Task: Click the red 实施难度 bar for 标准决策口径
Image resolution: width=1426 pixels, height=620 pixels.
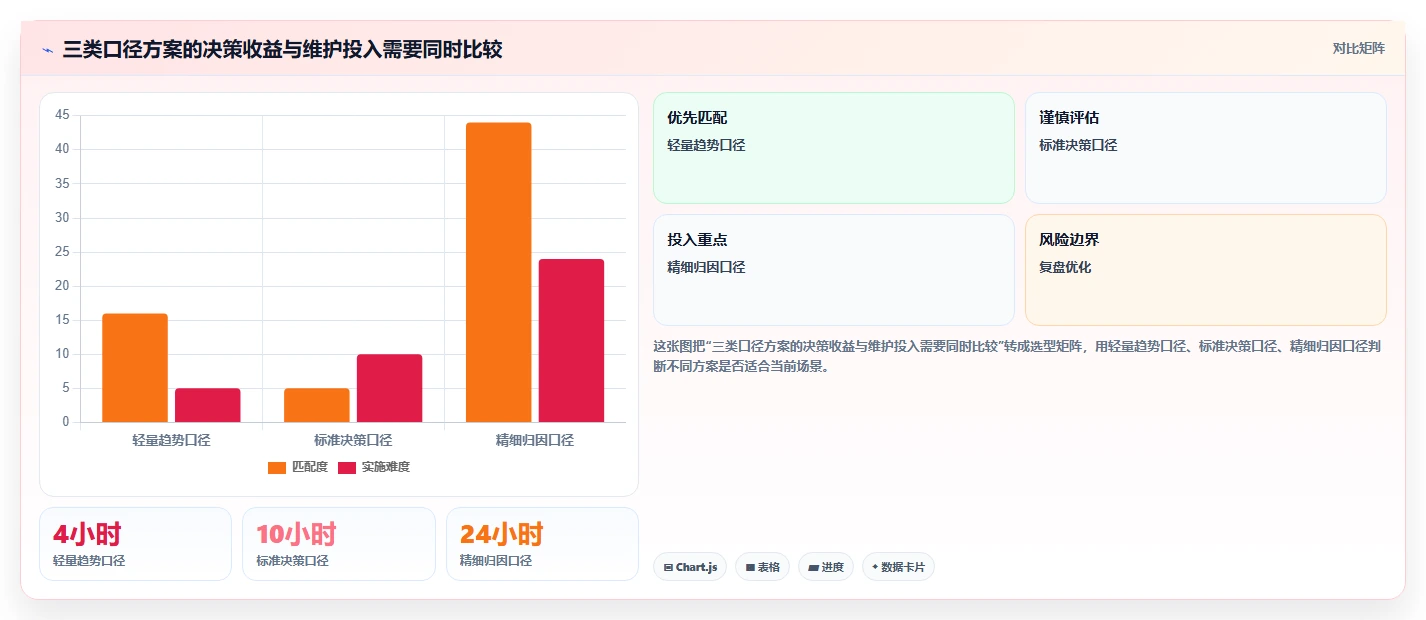Action: [x=390, y=388]
